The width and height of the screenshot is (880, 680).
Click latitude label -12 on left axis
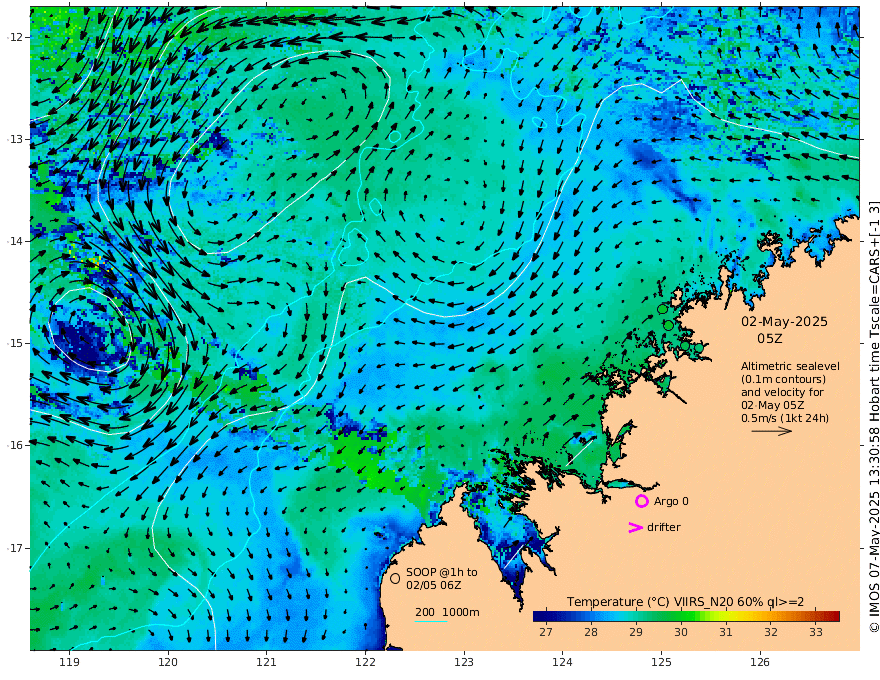point(15,37)
